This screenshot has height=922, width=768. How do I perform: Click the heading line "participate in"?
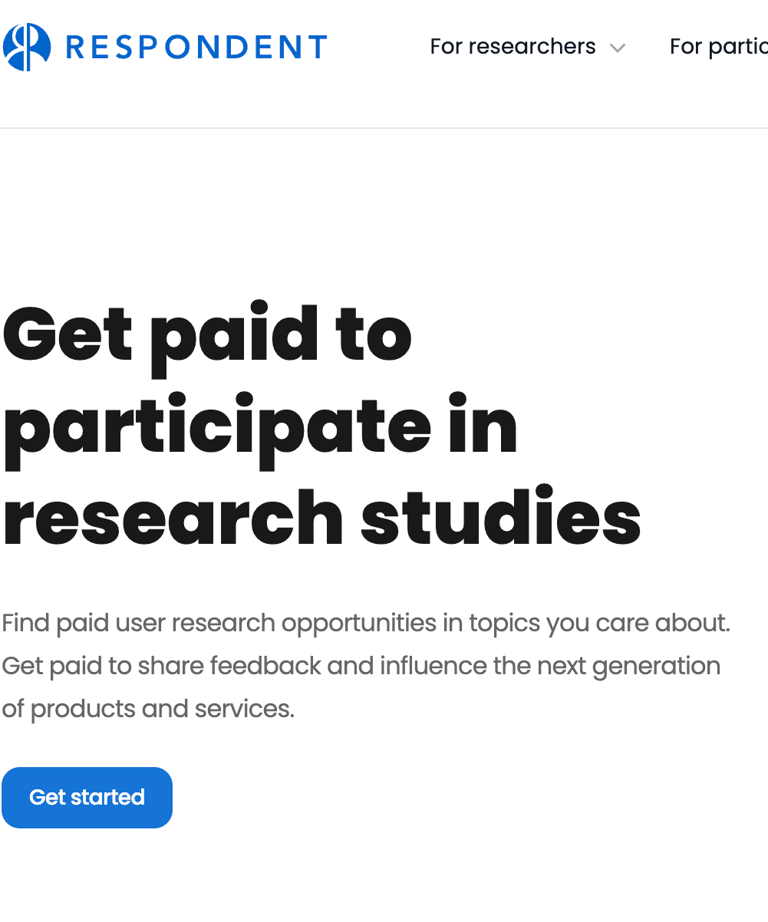260,425
